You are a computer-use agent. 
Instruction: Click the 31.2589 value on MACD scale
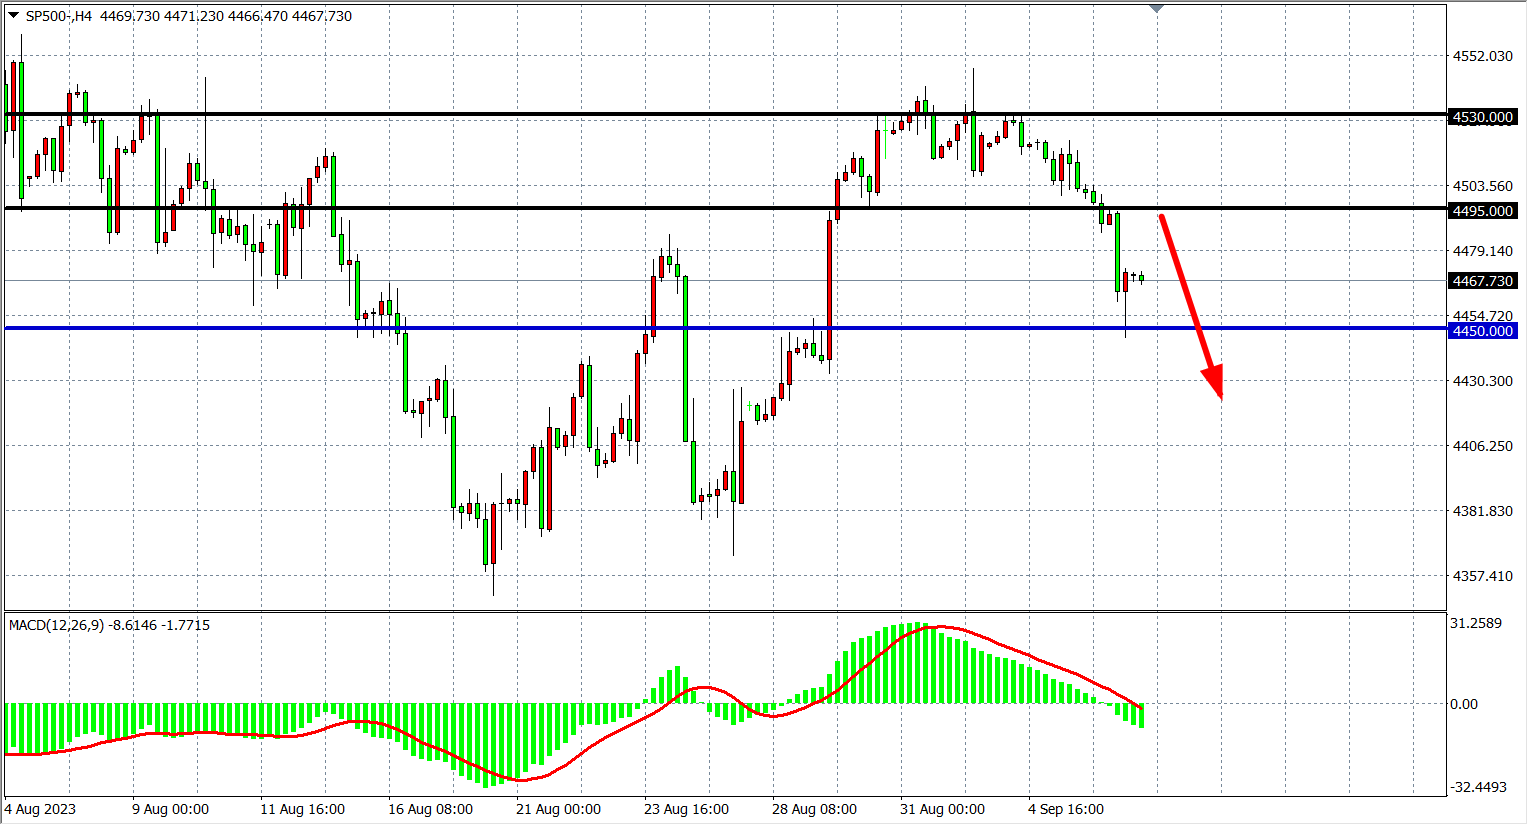click(x=1476, y=623)
